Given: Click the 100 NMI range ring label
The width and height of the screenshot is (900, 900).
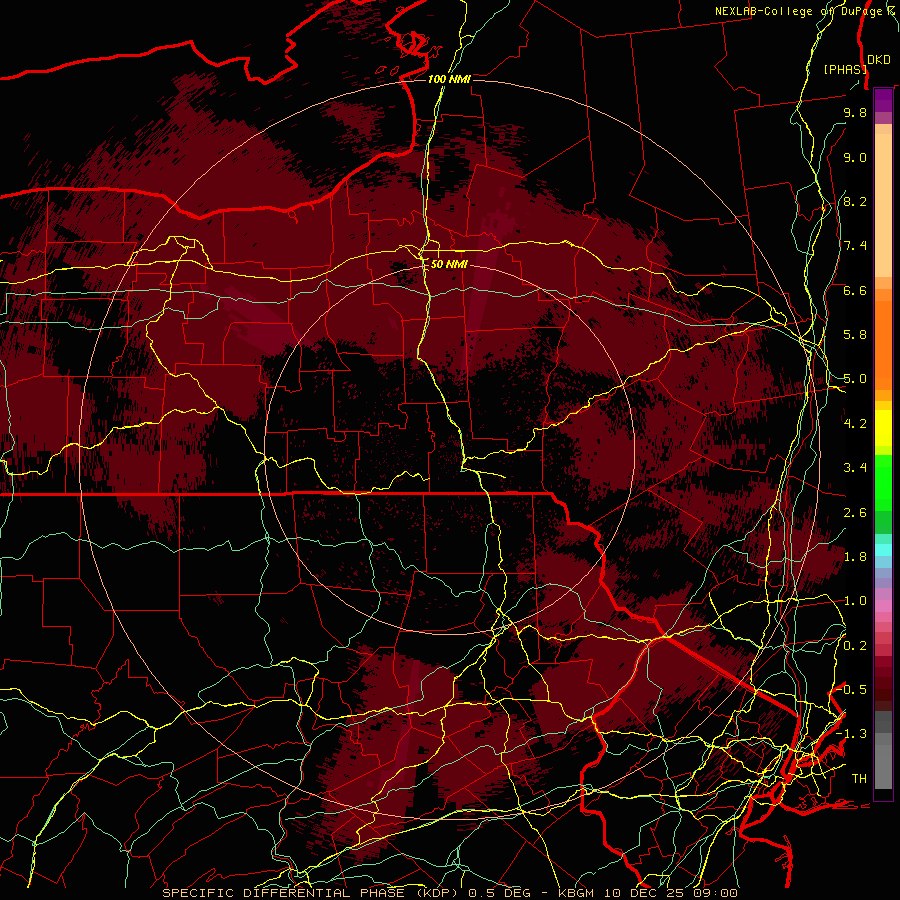Looking at the screenshot, I should [449, 79].
